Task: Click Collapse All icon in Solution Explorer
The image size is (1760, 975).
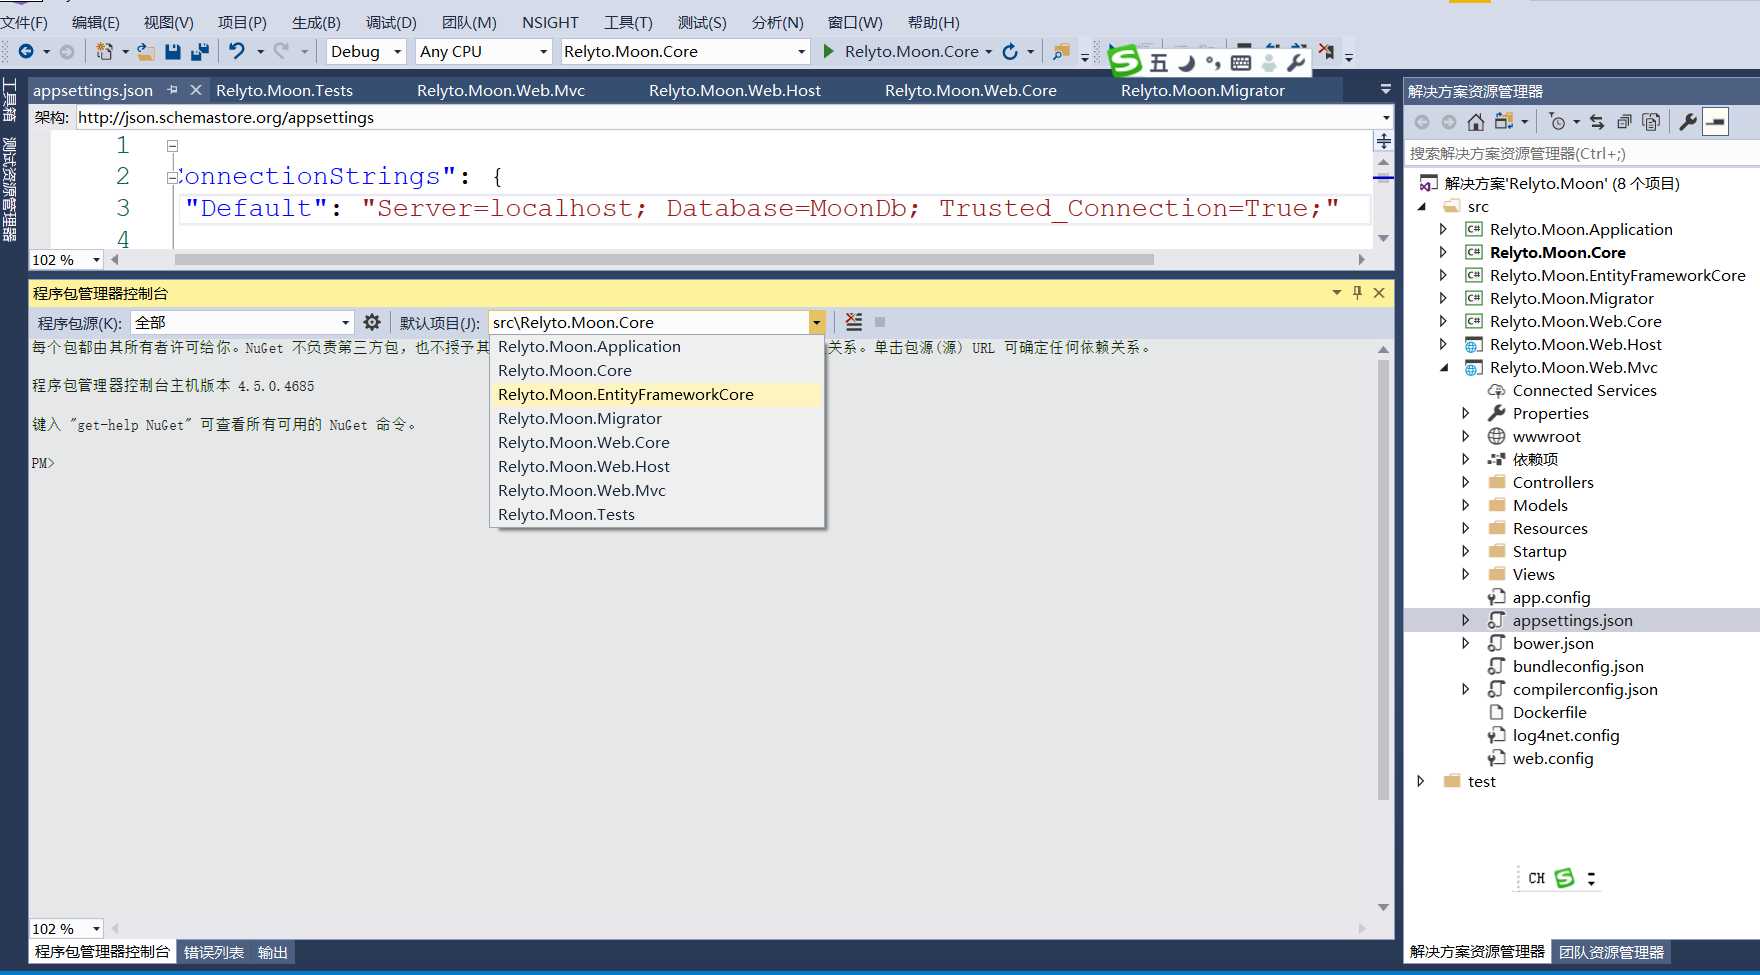Action: [1624, 122]
